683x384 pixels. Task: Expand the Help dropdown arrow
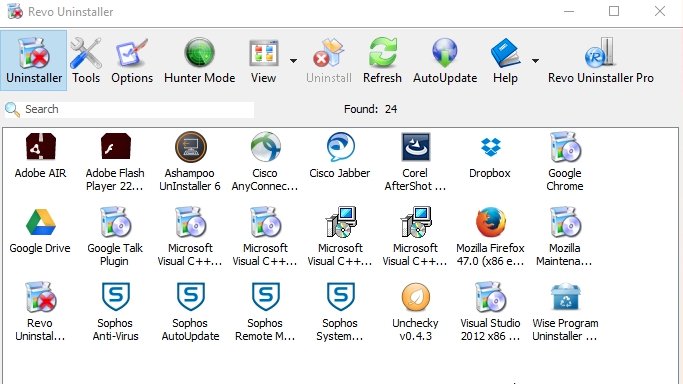(x=535, y=61)
